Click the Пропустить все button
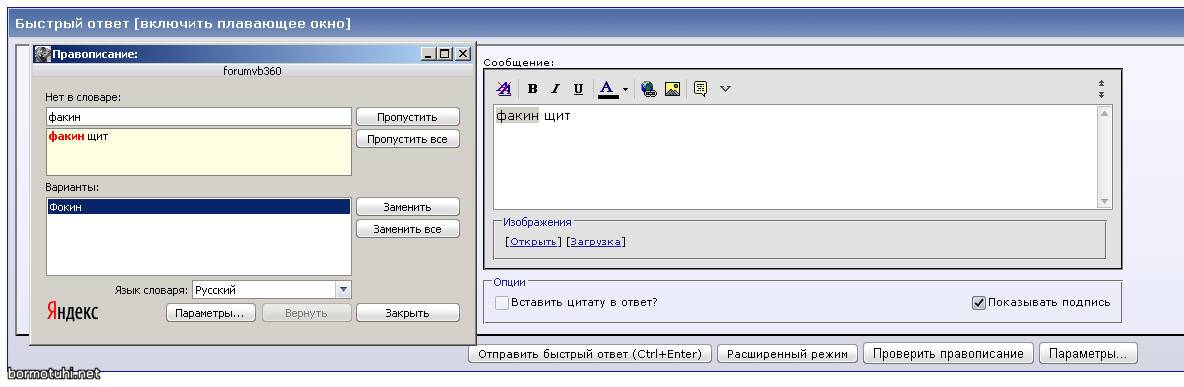Viewport: 1184px width, 387px height. pos(408,139)
